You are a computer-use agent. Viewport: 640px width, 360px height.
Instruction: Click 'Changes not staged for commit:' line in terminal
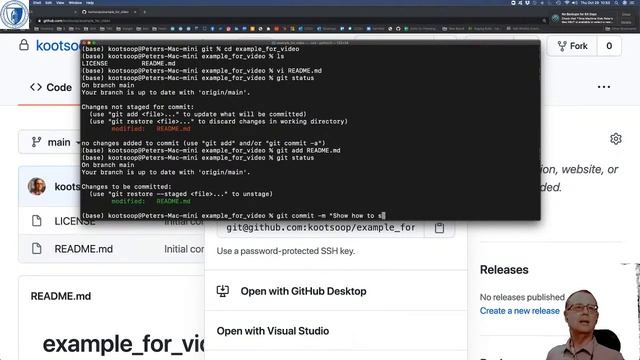click(138, 107)
